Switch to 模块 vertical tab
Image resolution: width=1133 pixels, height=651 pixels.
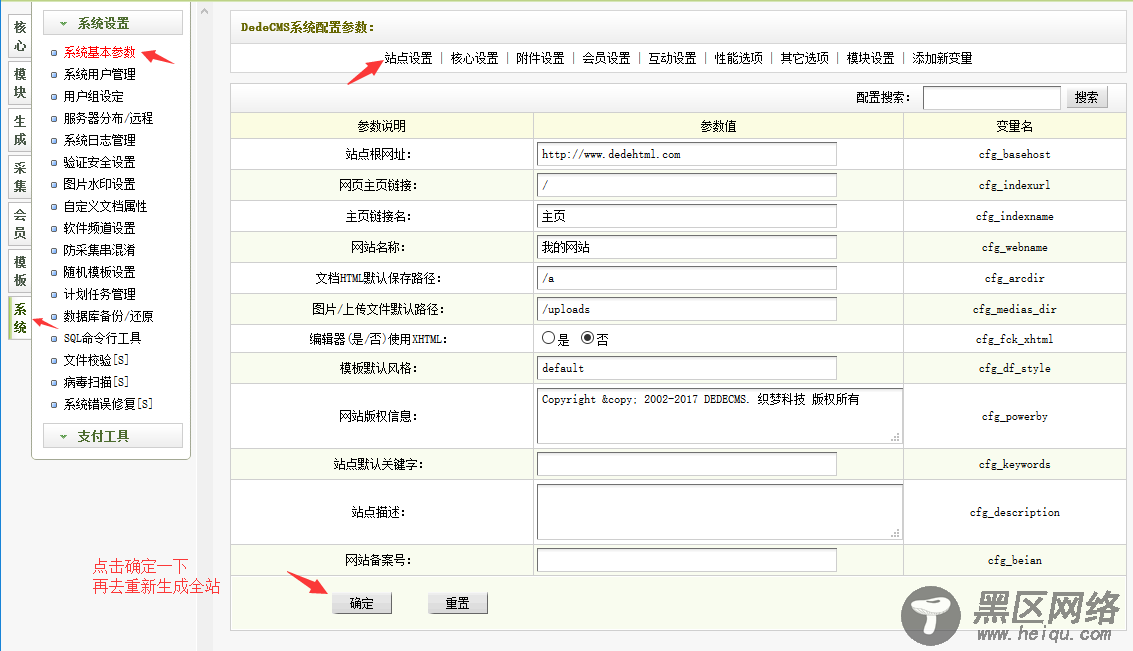(x=20, y=83)
